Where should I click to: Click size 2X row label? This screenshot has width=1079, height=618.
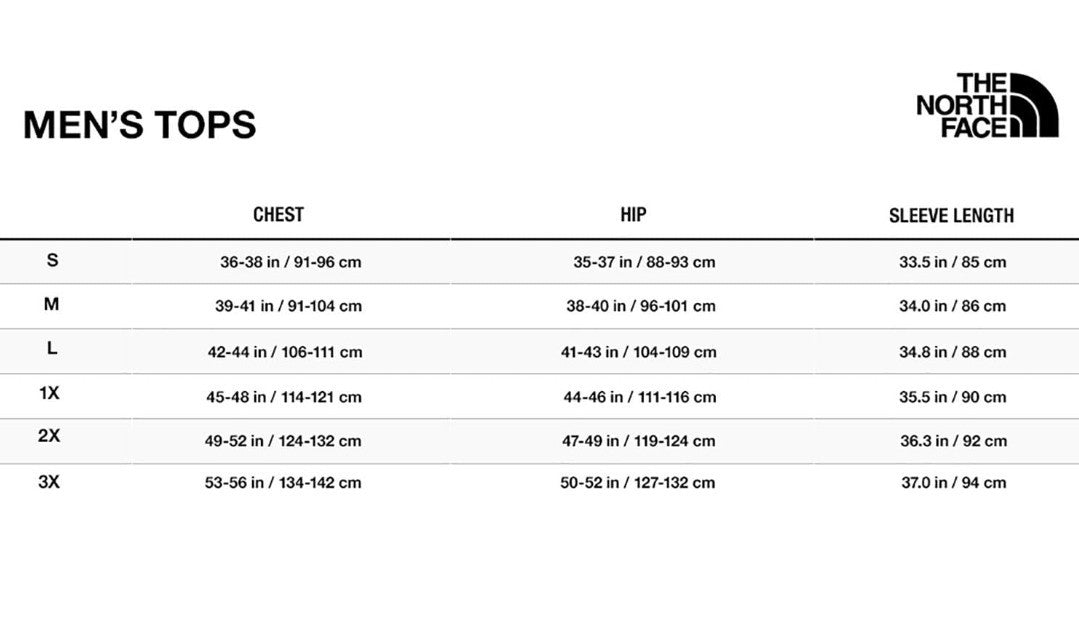tap(49, 436)
